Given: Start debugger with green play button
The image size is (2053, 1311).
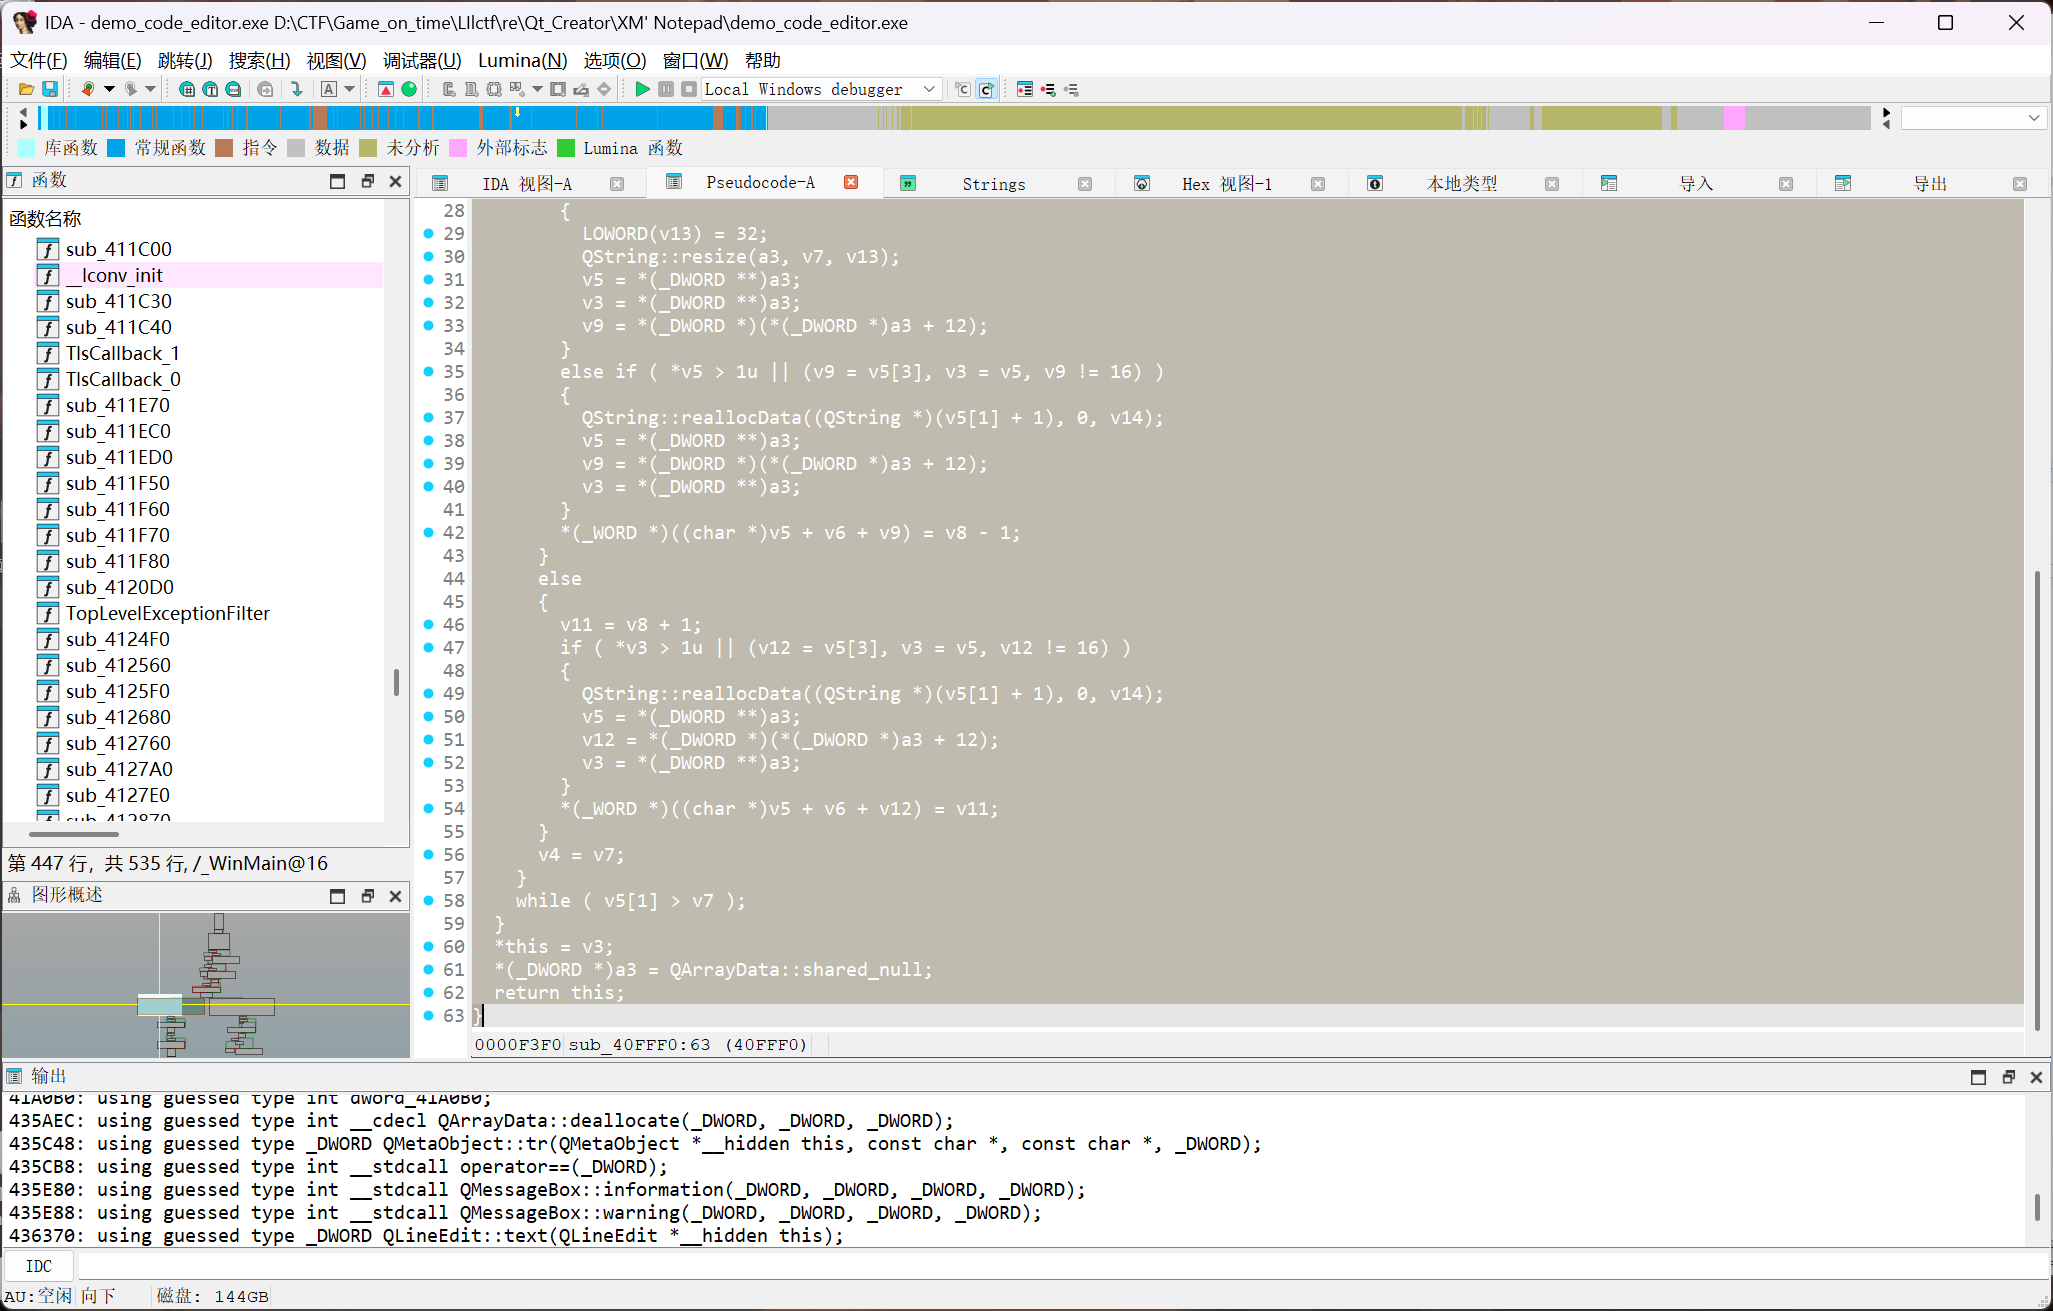Looking at the screenshot, I should coord(642,89).
